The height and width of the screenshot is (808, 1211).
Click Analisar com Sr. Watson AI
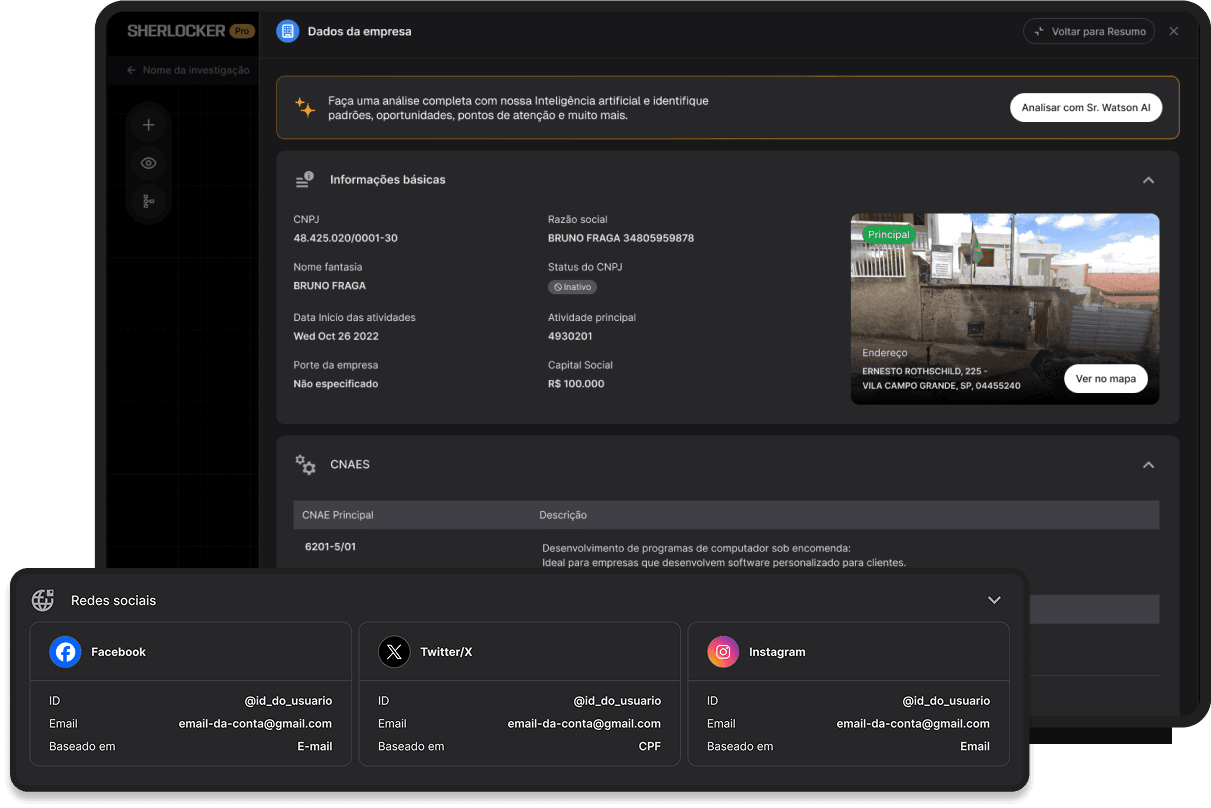[x=1086, y=107]
